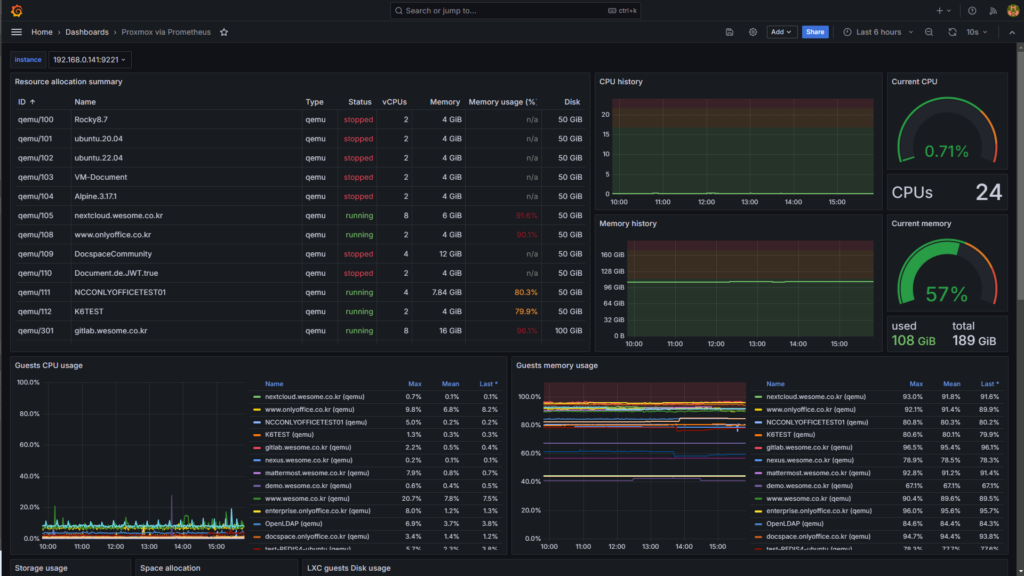Open the 10s refresh interval dropdown
Screen dimensions: 1024x576
[977, 32]
